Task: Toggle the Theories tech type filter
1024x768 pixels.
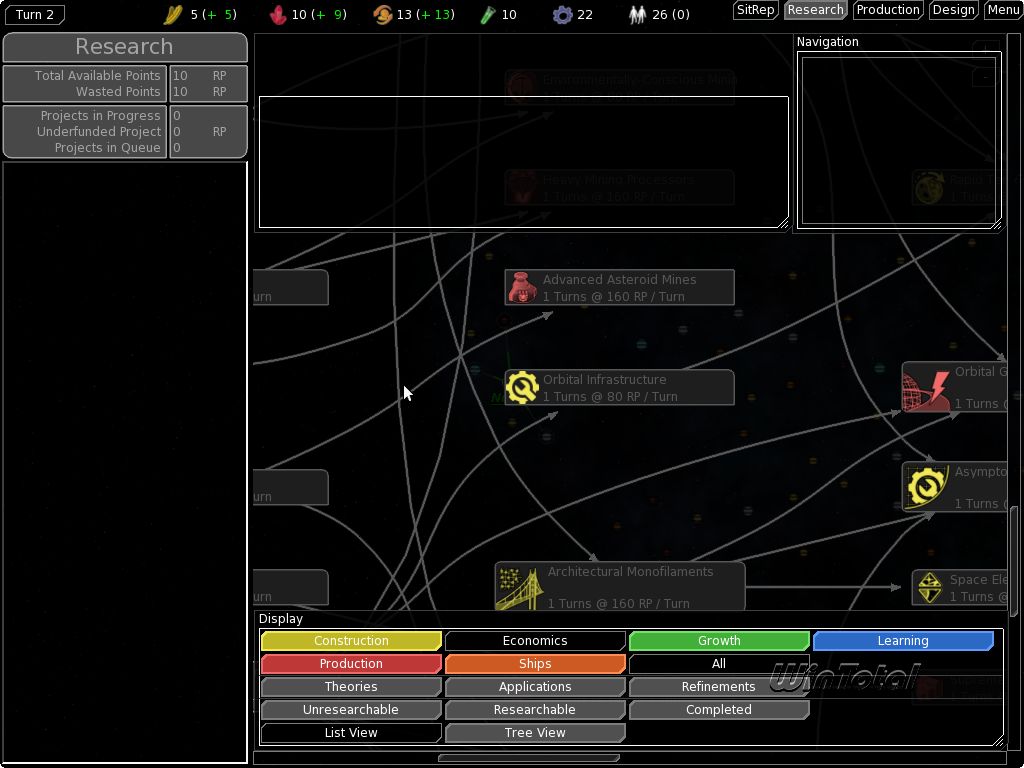Action: (351, 686)
